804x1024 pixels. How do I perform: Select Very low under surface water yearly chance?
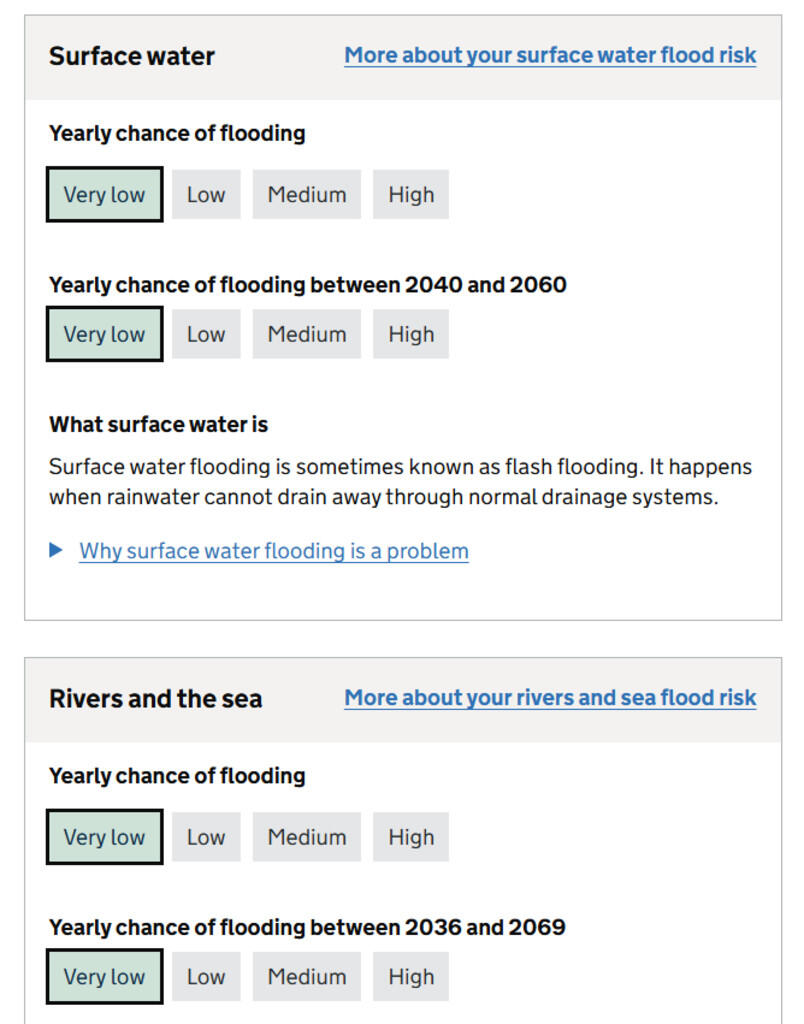pos(104,194)
